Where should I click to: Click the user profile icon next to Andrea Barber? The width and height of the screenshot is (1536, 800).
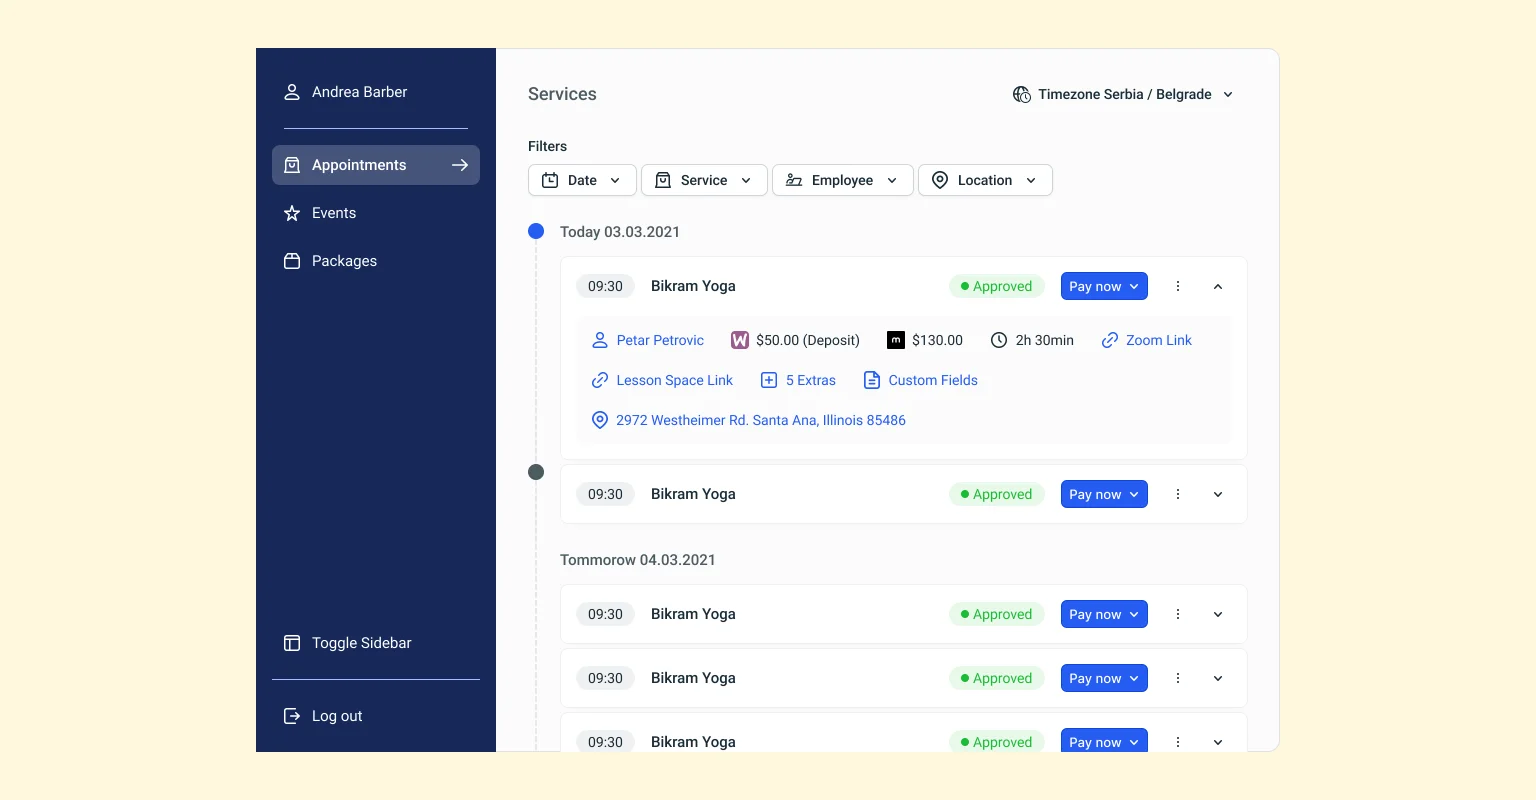pos(291,91)
